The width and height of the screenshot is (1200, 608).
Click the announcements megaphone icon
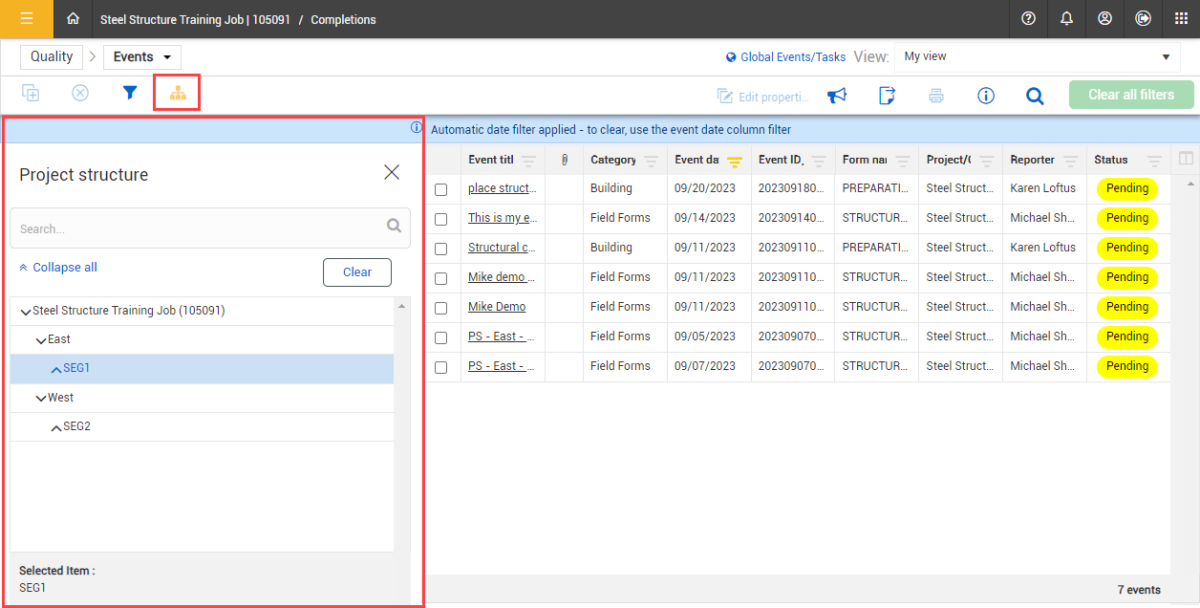click(837, 96)
